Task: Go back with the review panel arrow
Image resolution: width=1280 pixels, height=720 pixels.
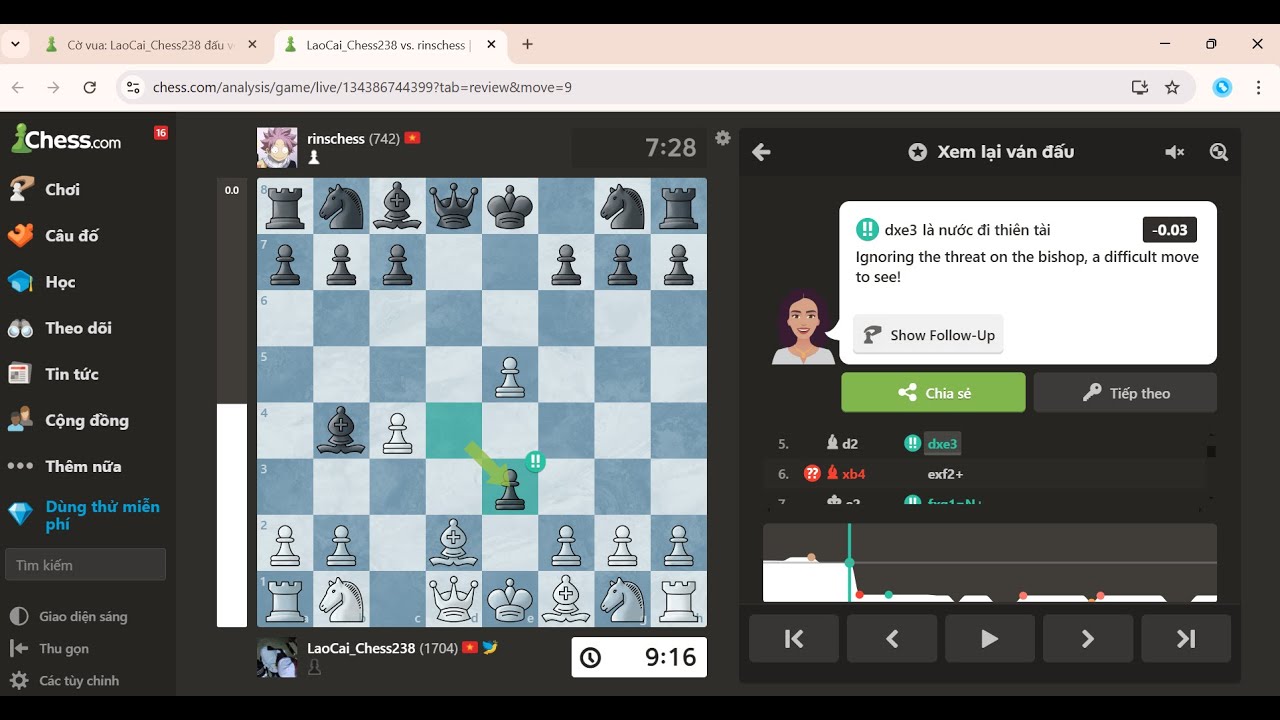Action: 761,152
